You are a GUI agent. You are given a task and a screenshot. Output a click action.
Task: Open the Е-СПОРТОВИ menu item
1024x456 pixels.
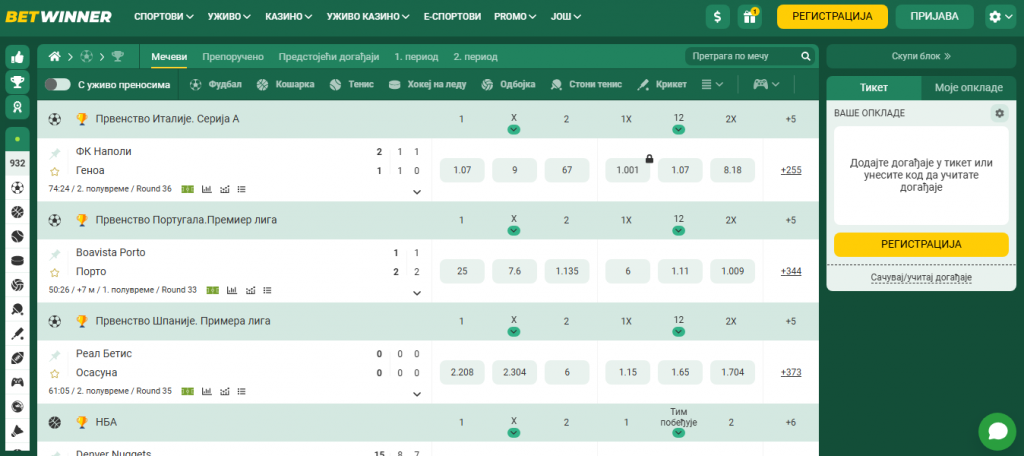tap(452, 17)
